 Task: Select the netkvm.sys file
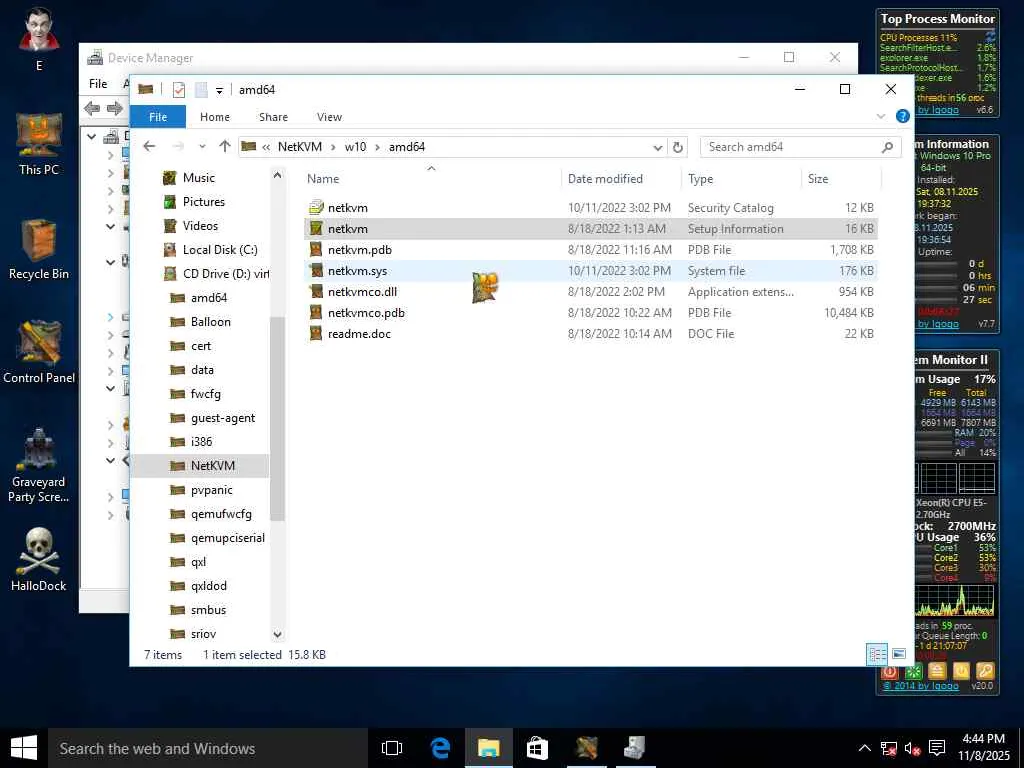591,270
